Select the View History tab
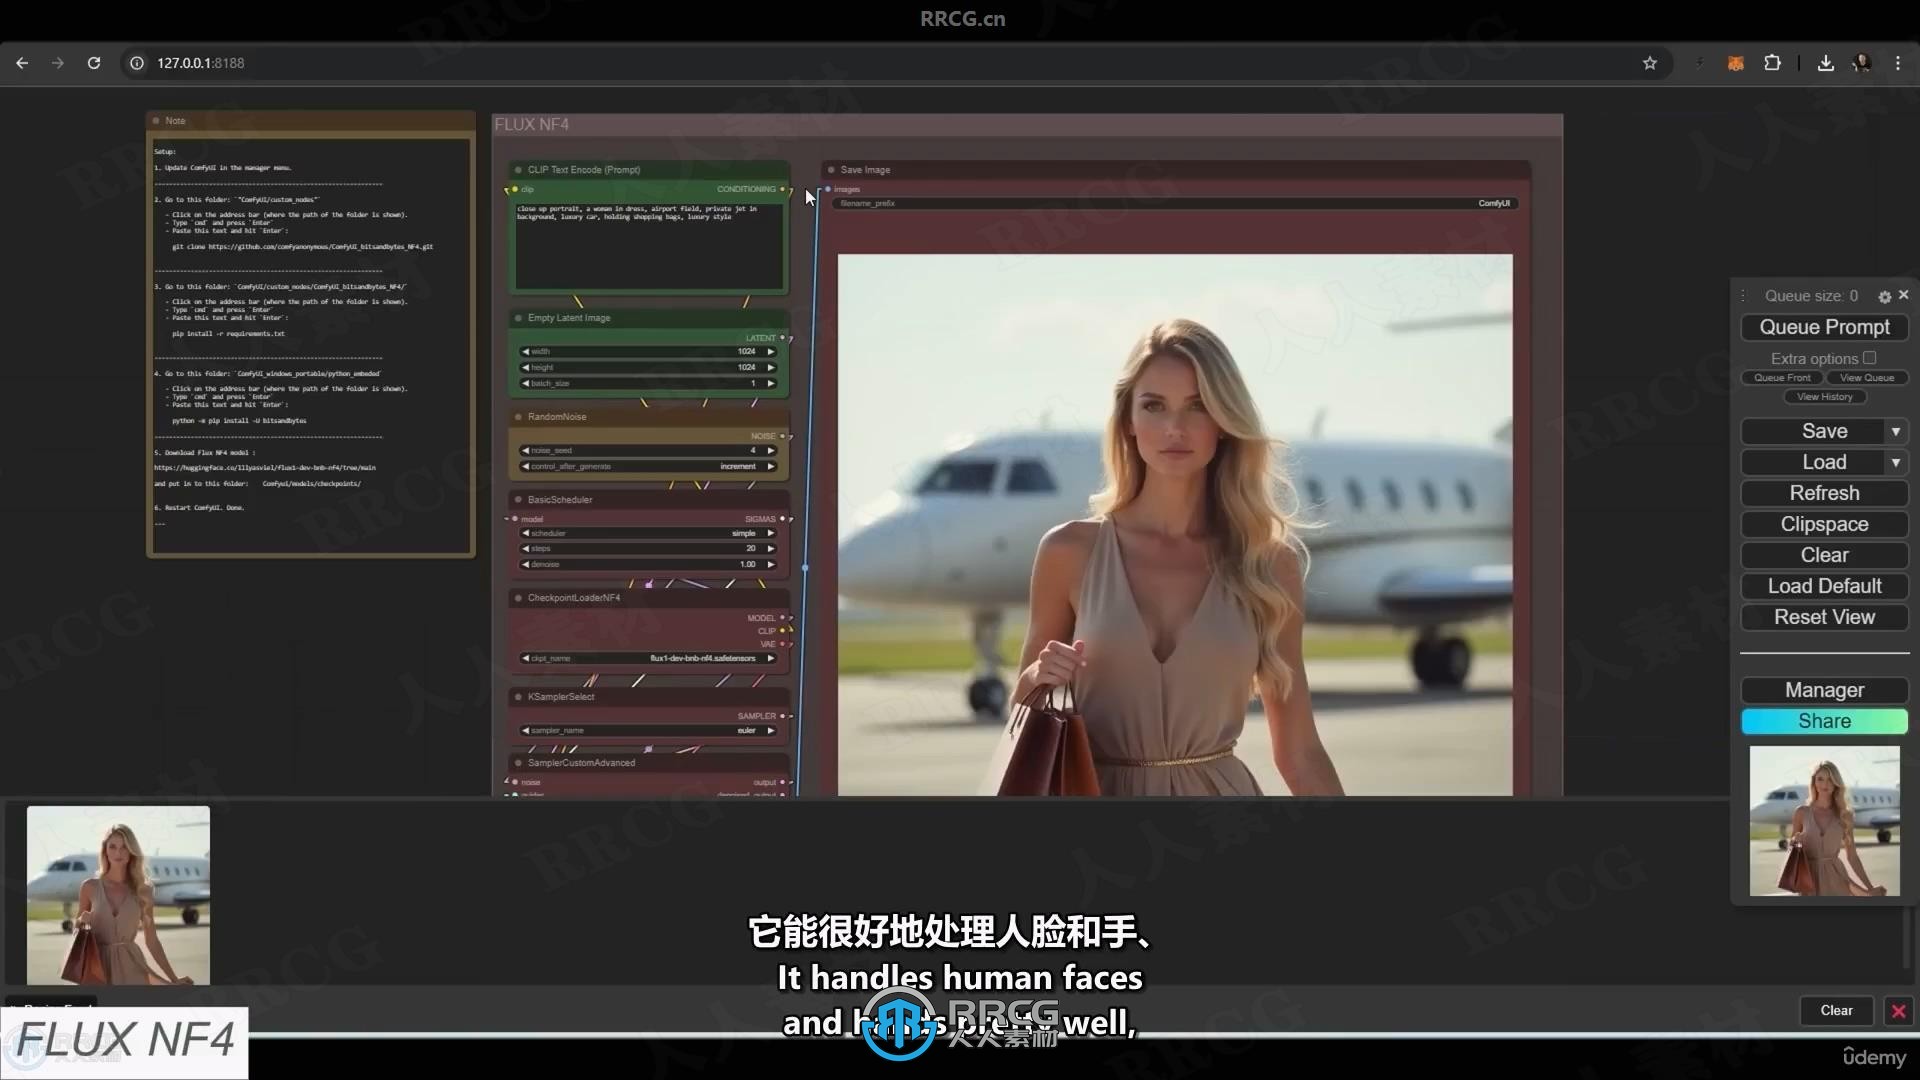Image resolution: width=1920 pixels, height=1080 pixels. [x=1824, y=396]
